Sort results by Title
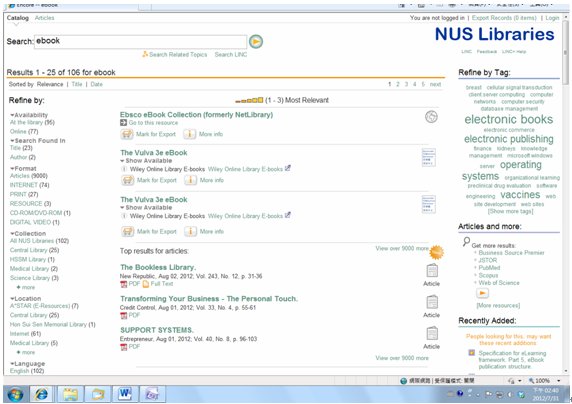572x404 pixels. pos(77,84)
